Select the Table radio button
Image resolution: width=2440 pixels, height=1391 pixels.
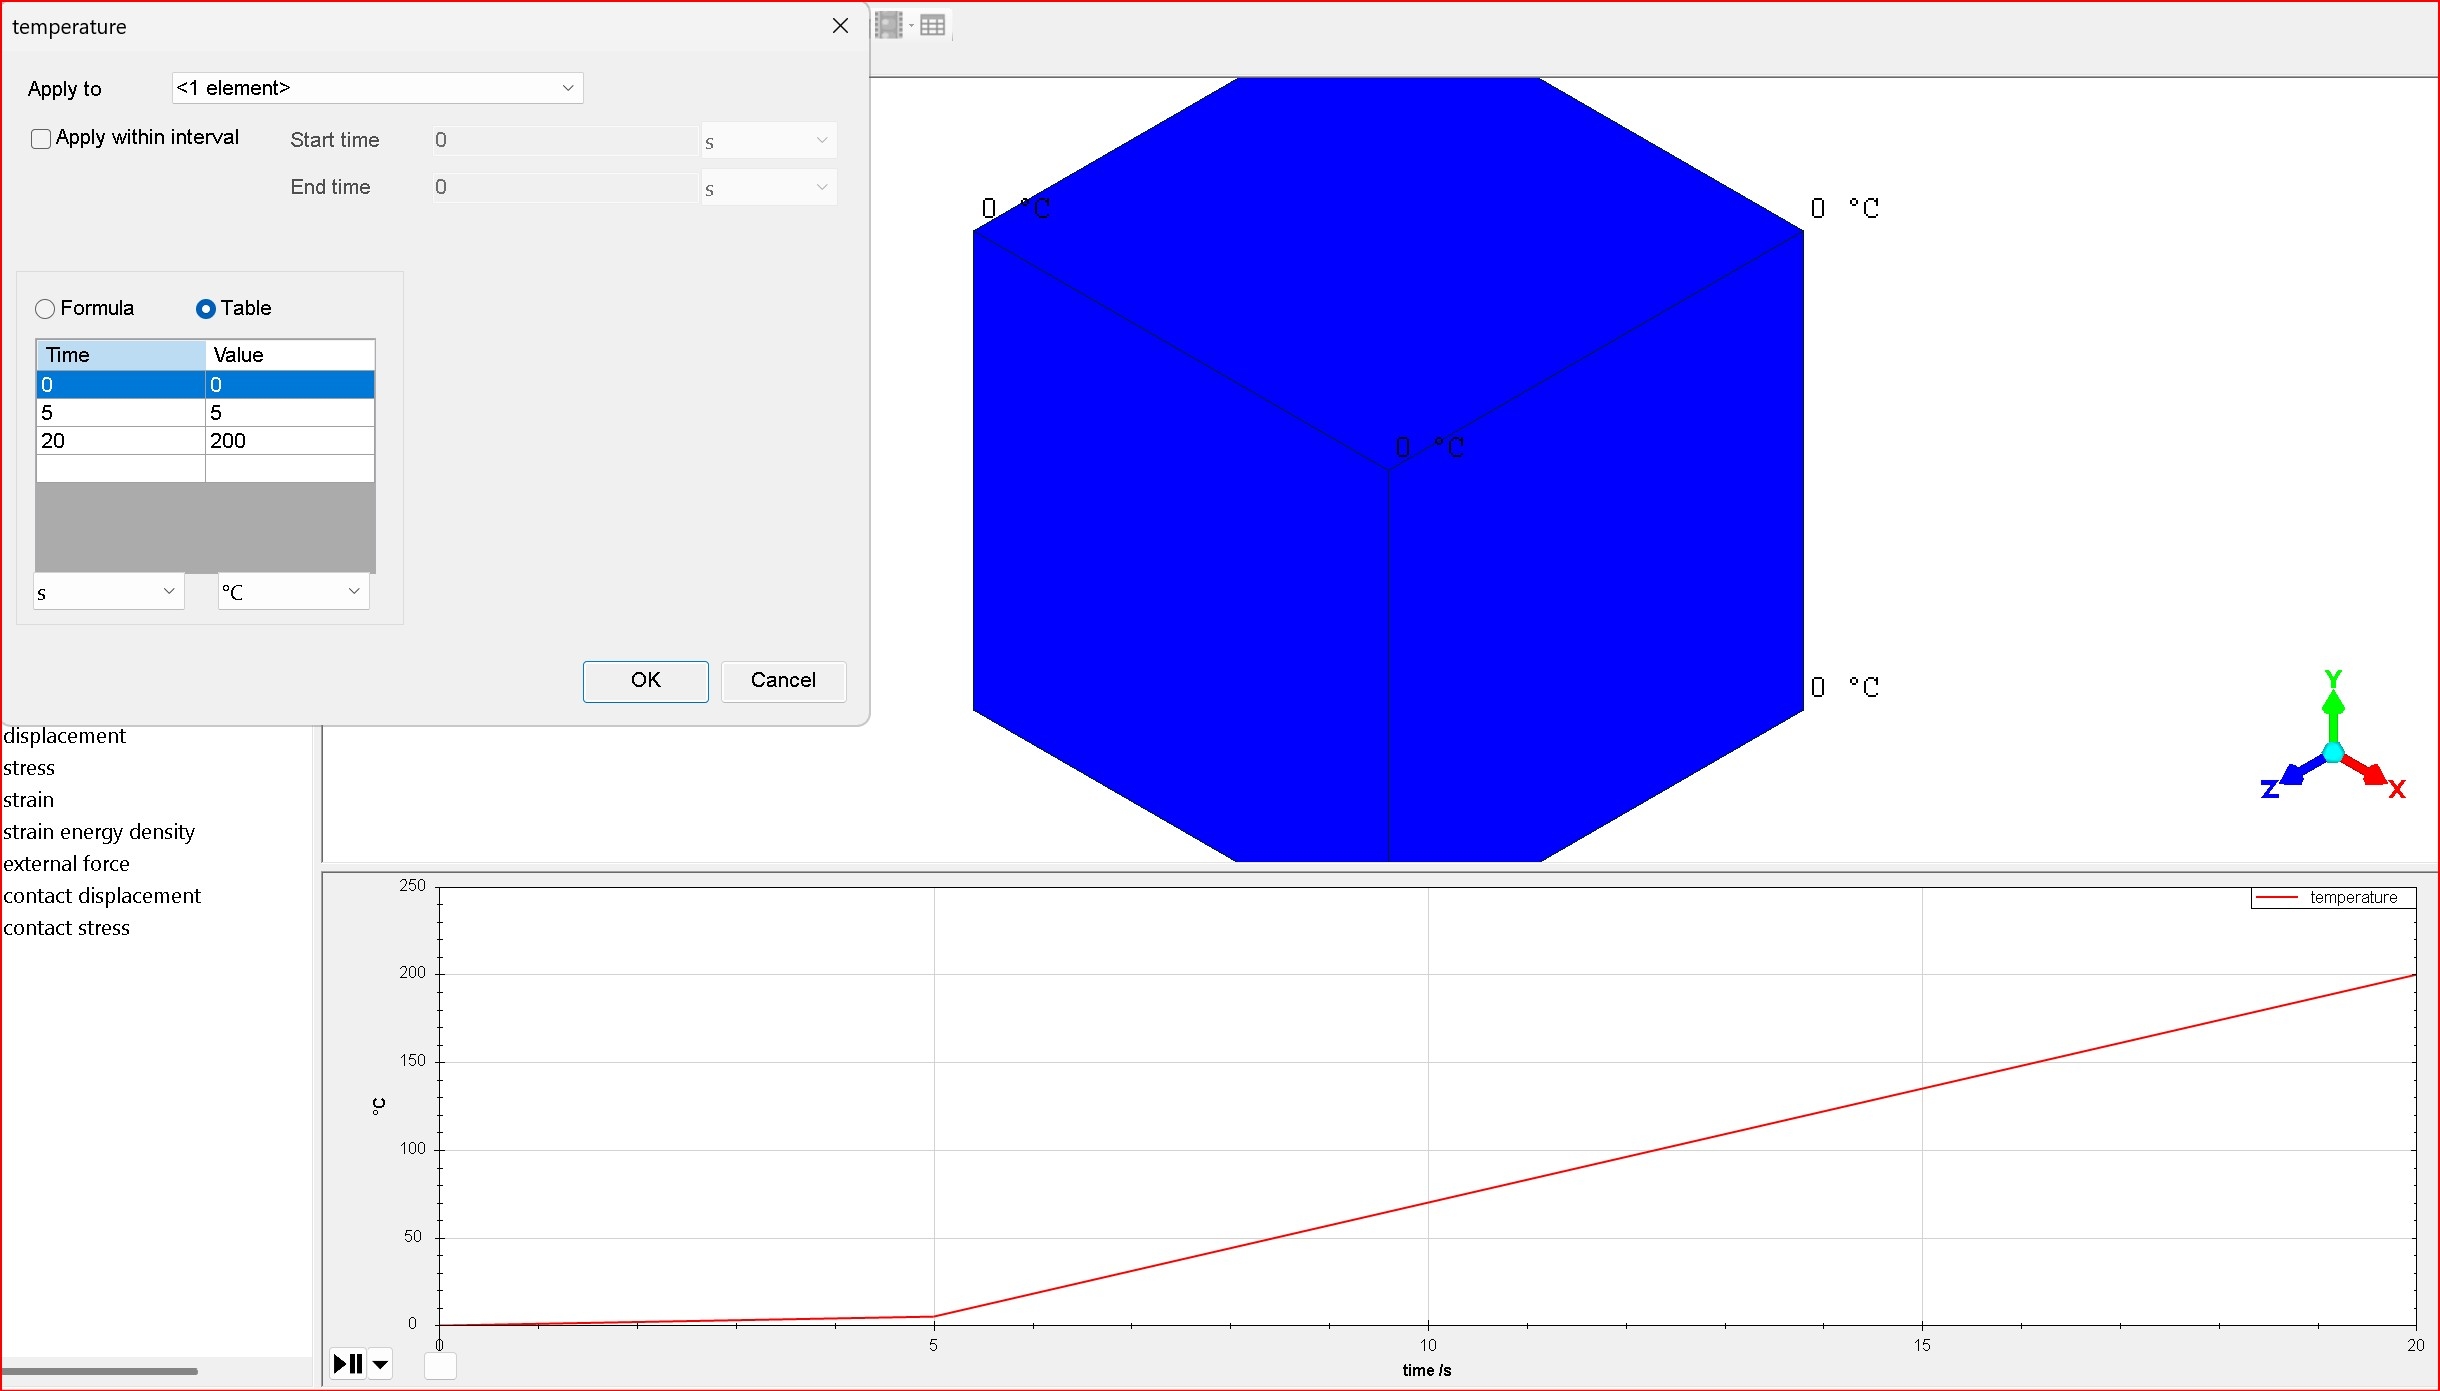click(x=206, y=309)
